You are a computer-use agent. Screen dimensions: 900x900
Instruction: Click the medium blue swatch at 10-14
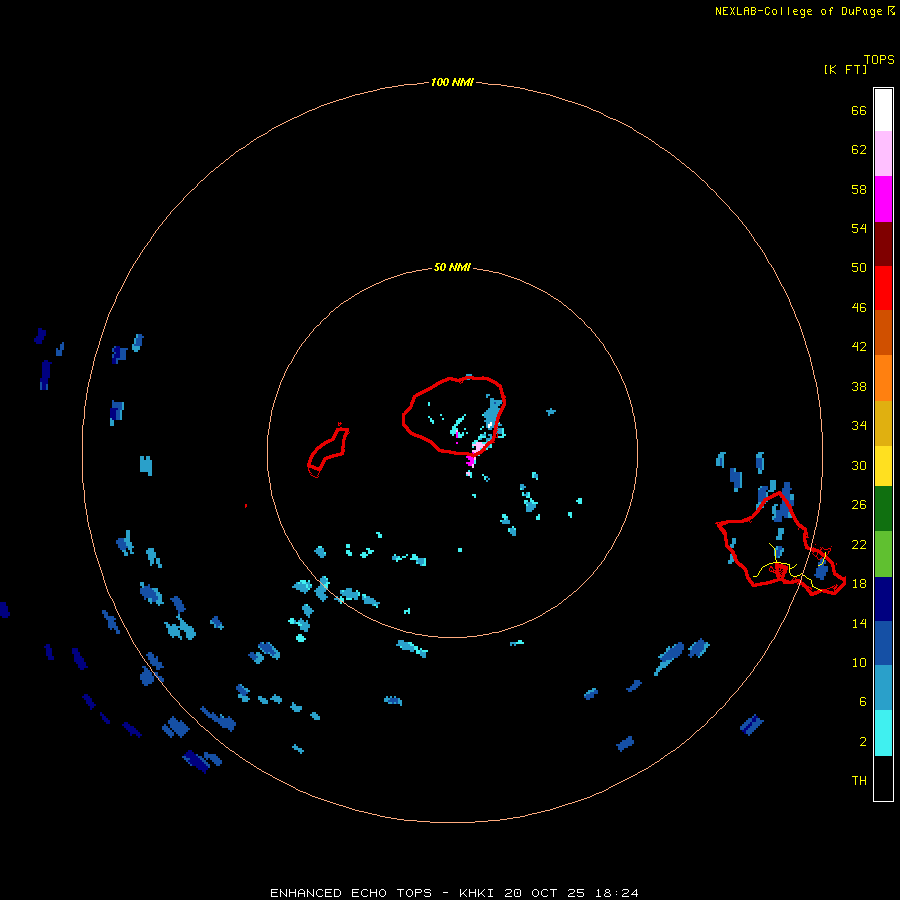click(883, 643)
